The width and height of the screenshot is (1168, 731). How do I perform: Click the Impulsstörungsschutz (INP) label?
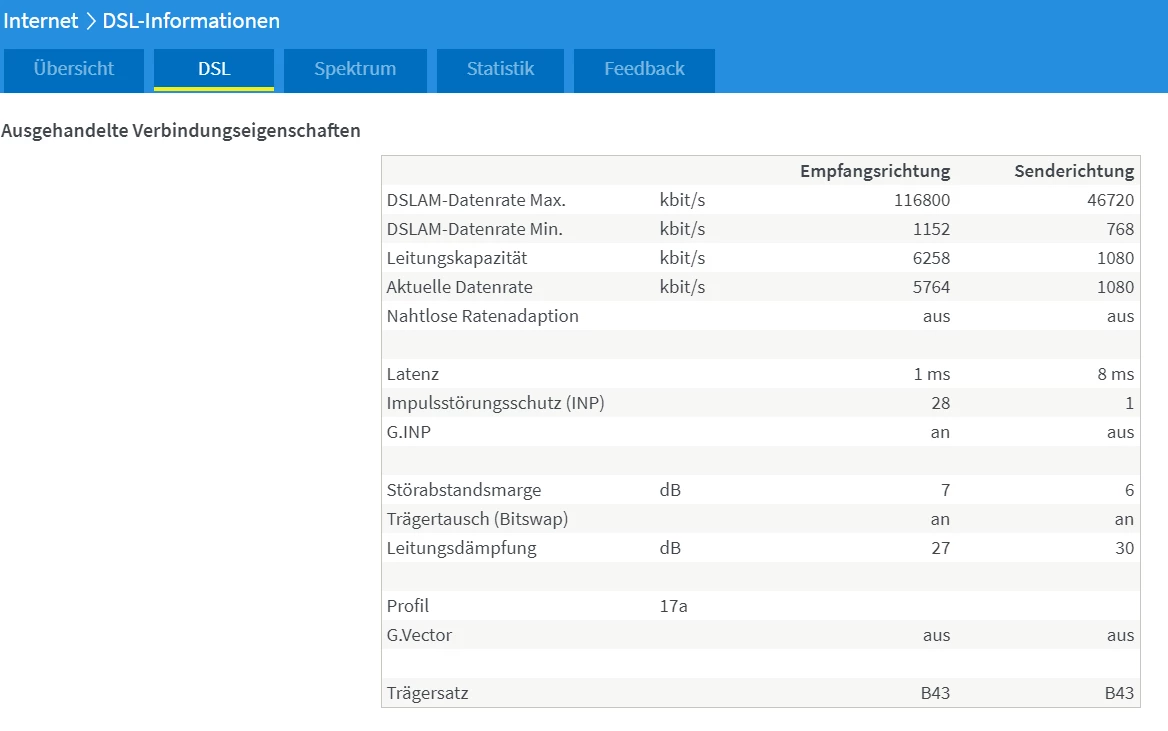tap(495, 403)
